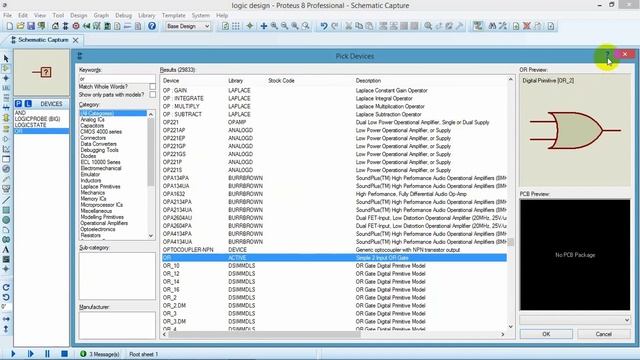Click the Results horizontal scroll right arrow
This screenshot has height=360, width=640.
[x=503, y=334]
